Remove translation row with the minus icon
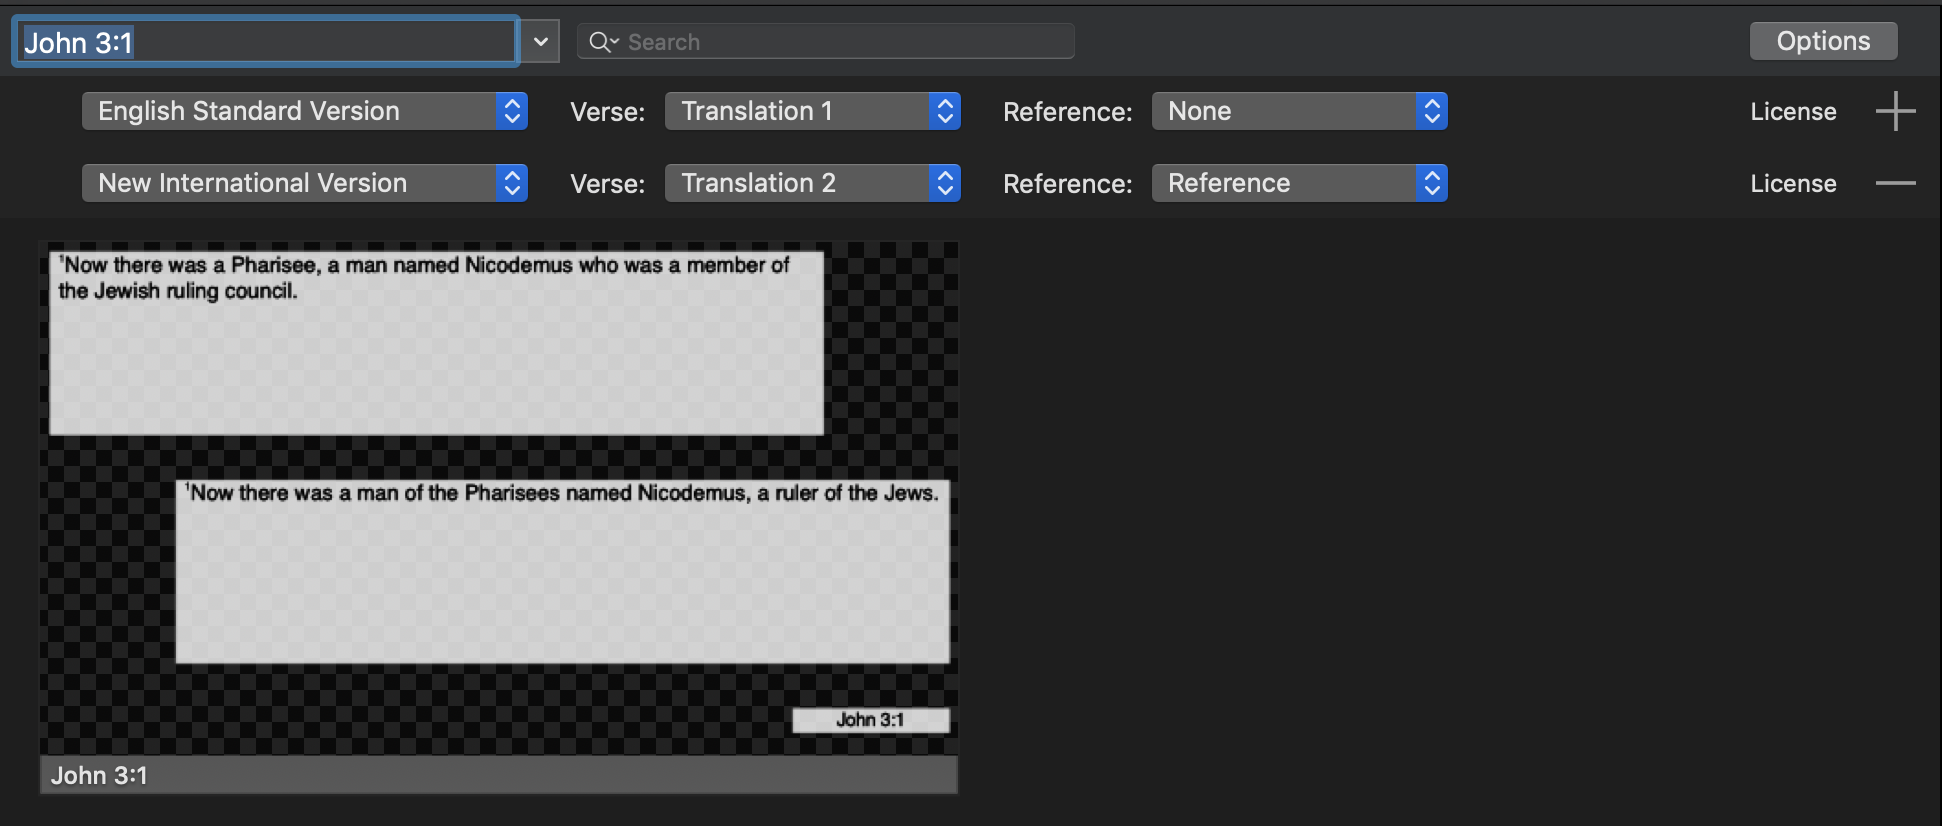The width and height of the screenshot is (1942, 826). [1895, 183]
